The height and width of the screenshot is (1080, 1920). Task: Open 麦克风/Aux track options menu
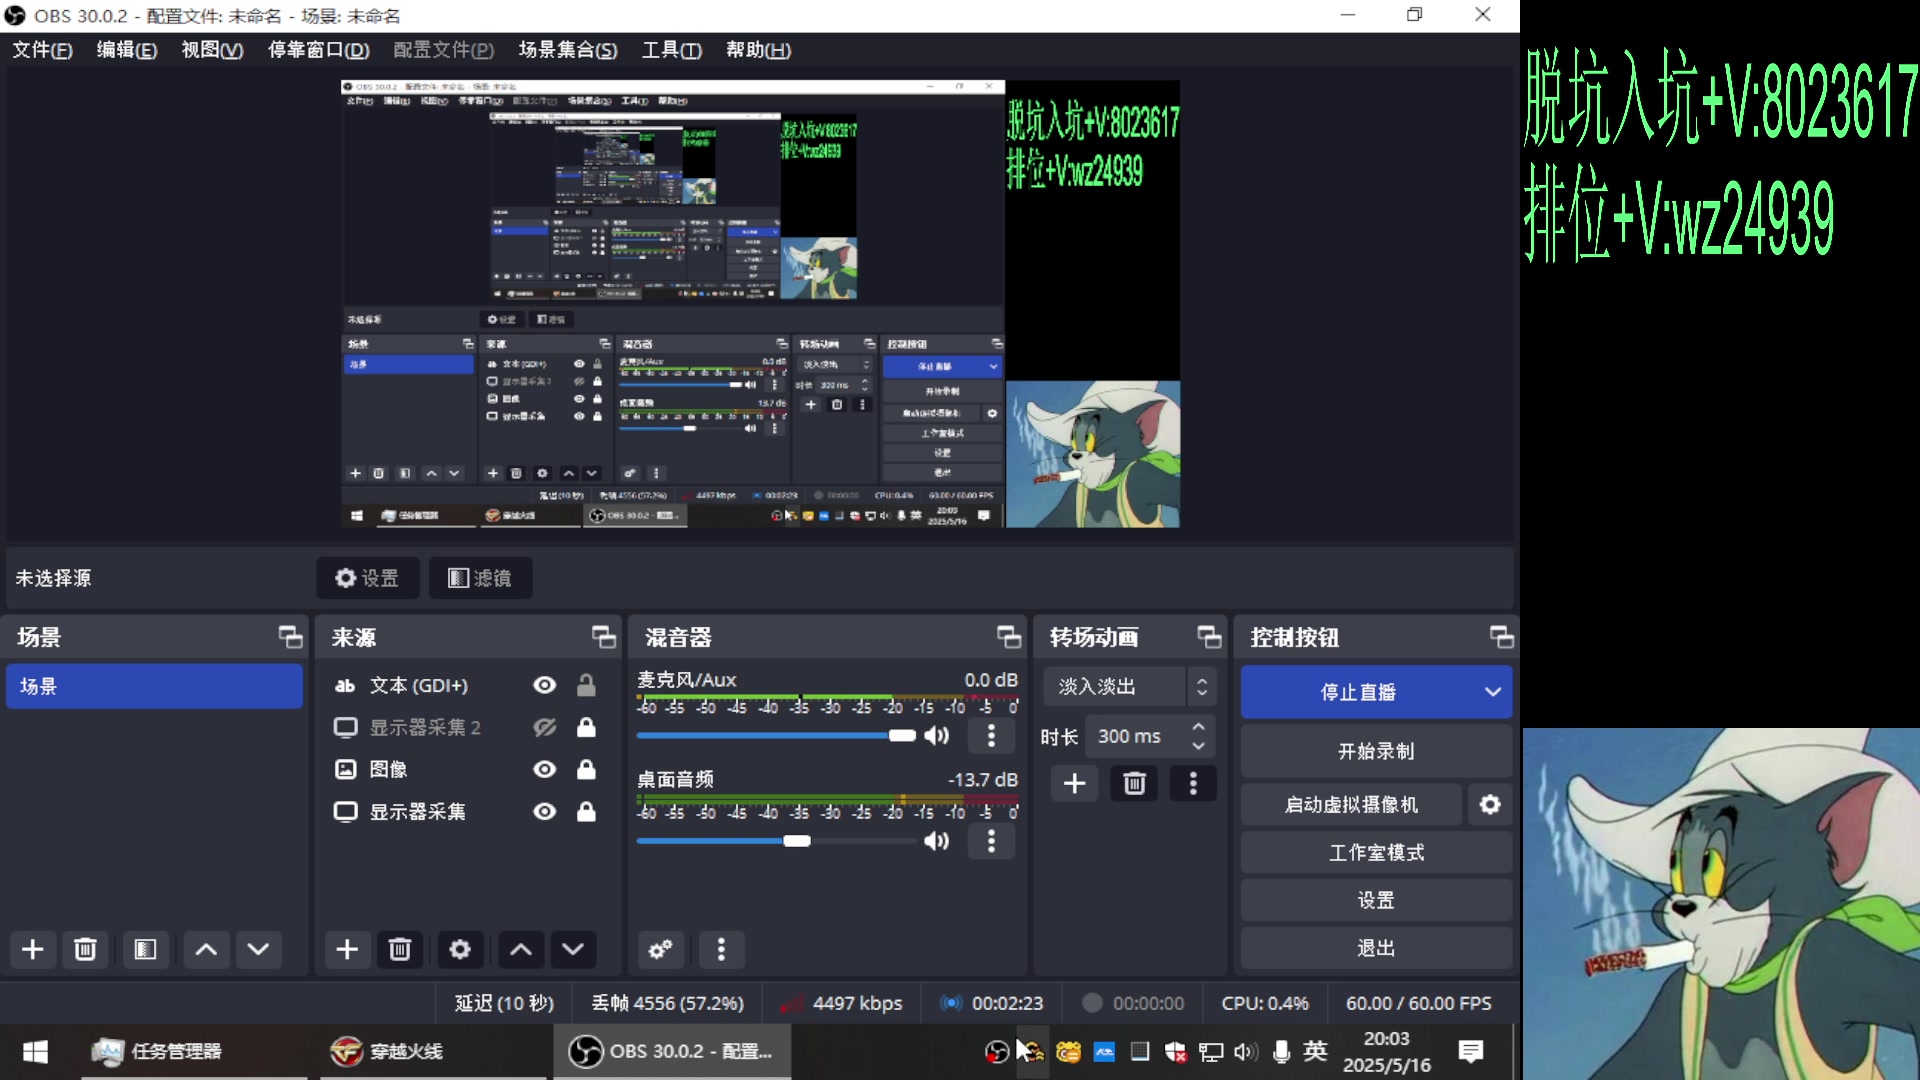pos(991,736)
